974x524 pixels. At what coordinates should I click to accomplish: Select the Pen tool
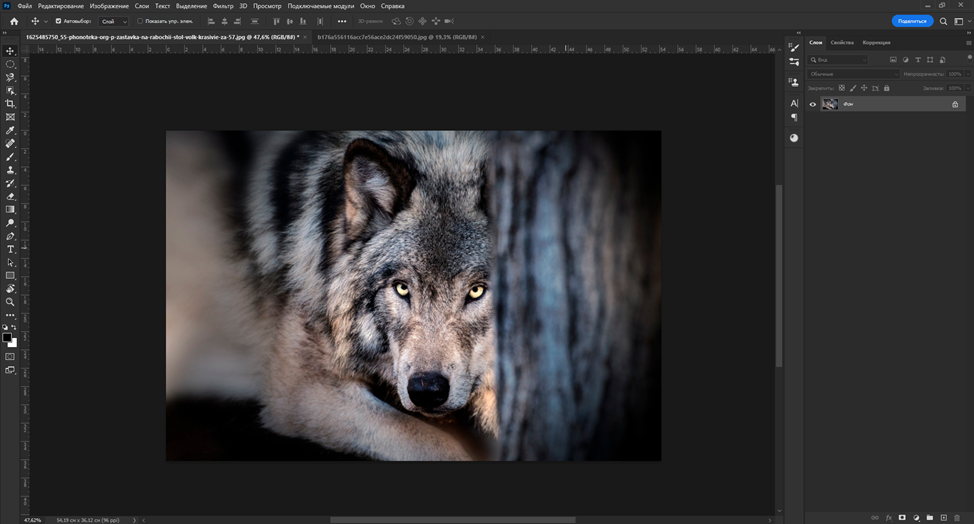point(10,236)
